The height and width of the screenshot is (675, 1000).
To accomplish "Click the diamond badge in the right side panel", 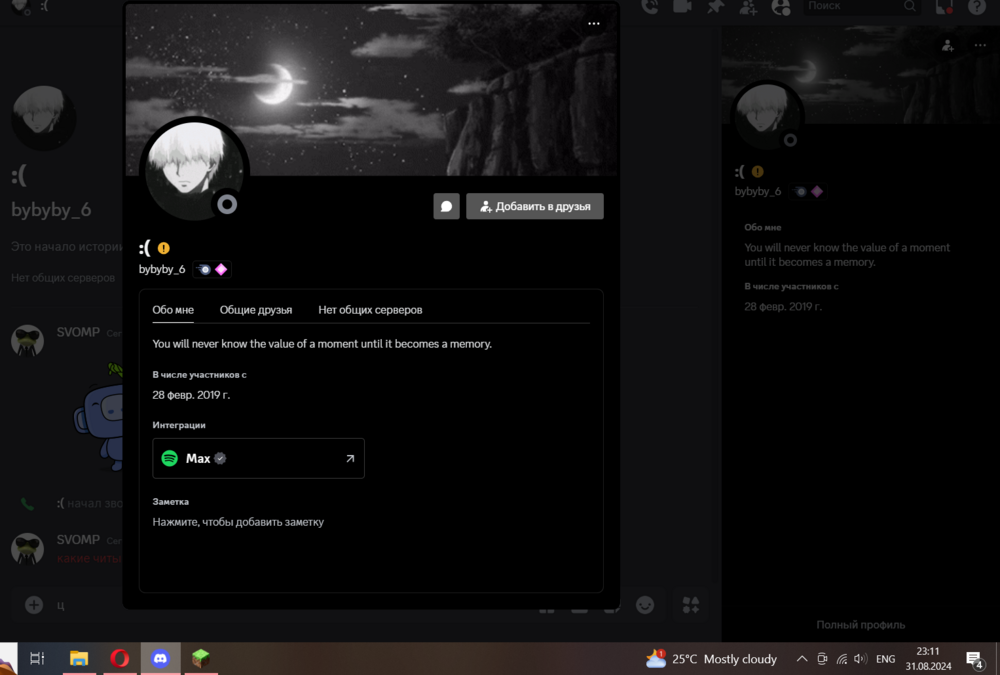I will 817,191.
